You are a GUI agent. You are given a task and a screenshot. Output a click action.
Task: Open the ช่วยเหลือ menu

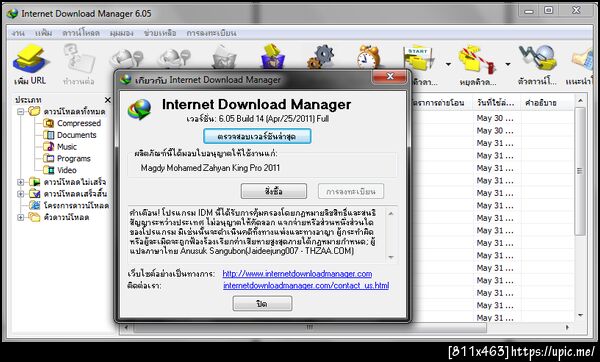pyautogui.click(x=160, y=33)
